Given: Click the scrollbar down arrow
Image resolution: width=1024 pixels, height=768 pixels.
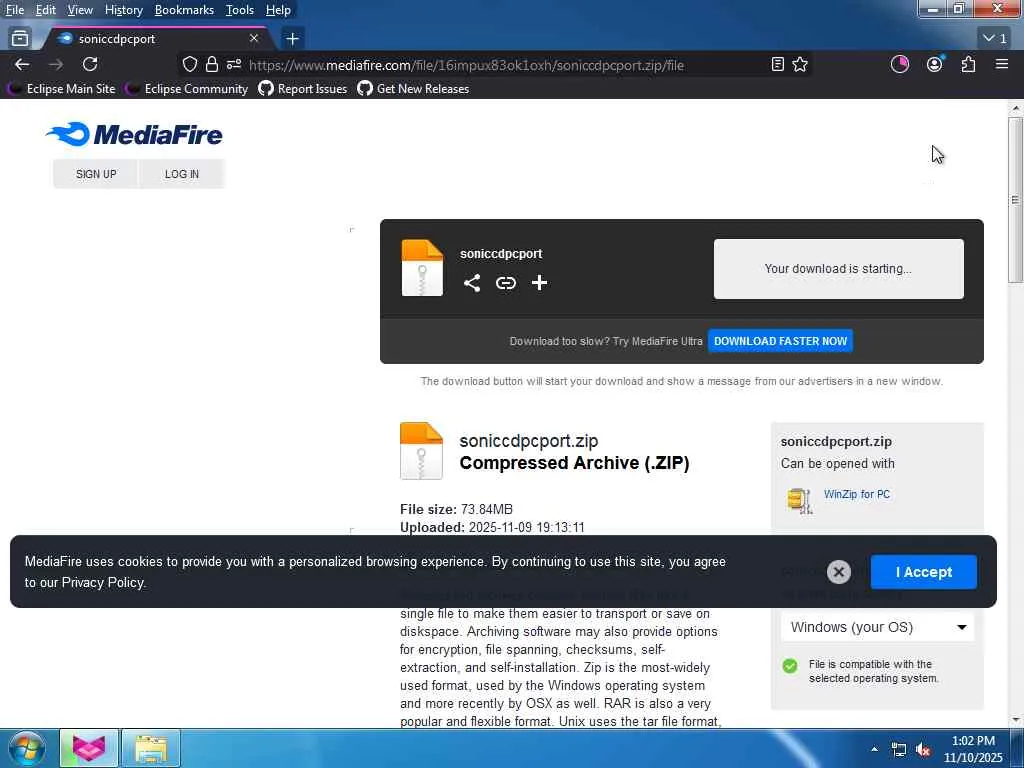Looking at the screenshot, I should point(1015,720).
